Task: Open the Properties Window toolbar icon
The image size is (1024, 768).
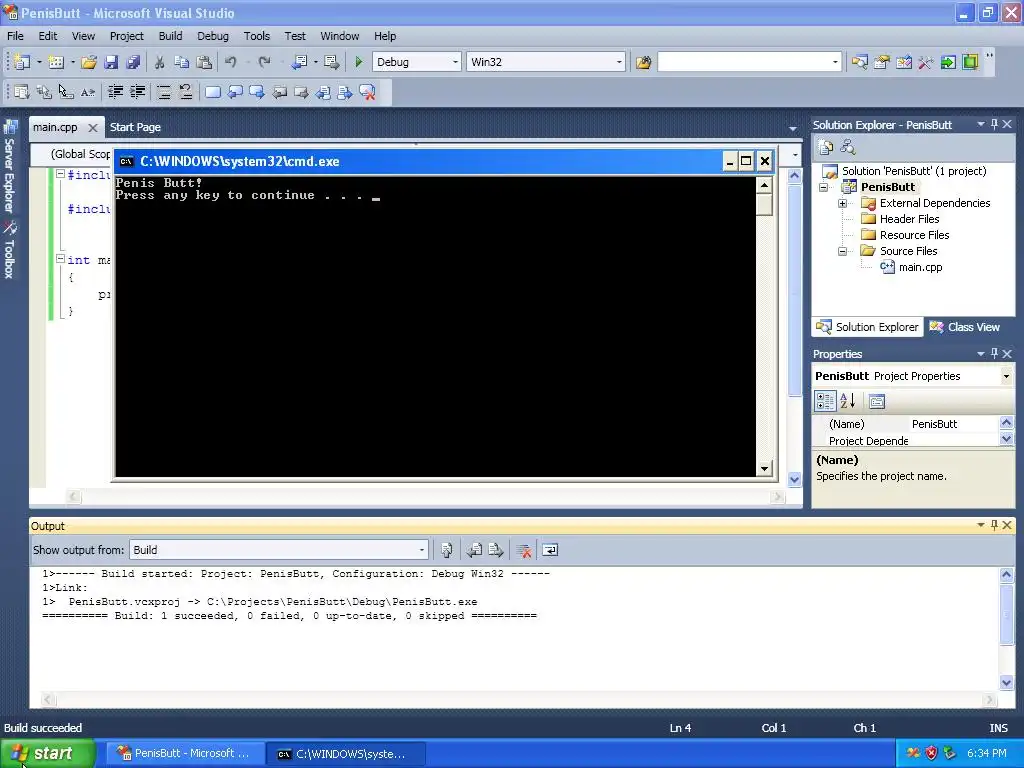Action: click(x=882, y=62)
